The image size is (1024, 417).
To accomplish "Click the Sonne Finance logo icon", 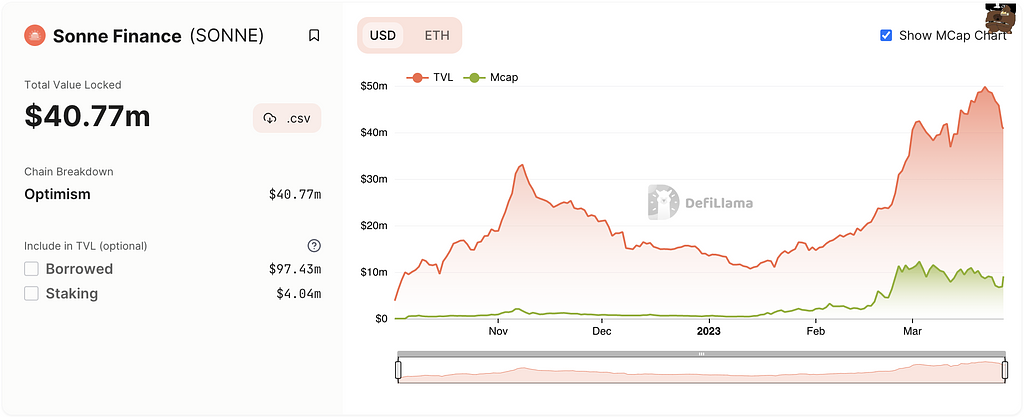I will click(36, 36).
